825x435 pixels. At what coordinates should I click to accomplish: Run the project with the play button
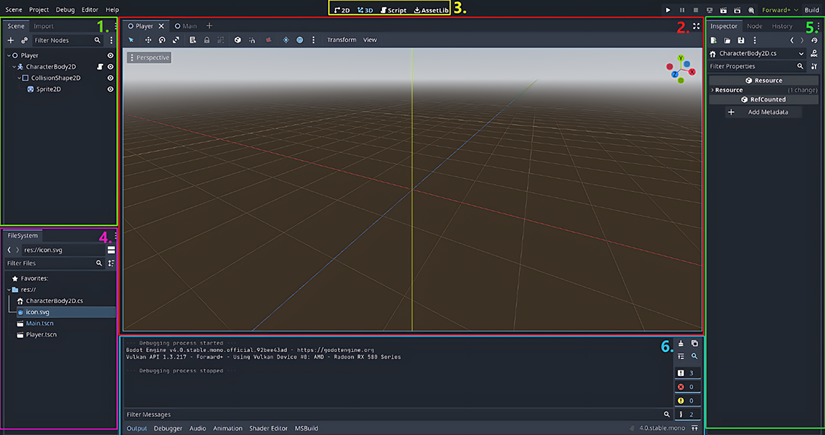tap(668, 10)
